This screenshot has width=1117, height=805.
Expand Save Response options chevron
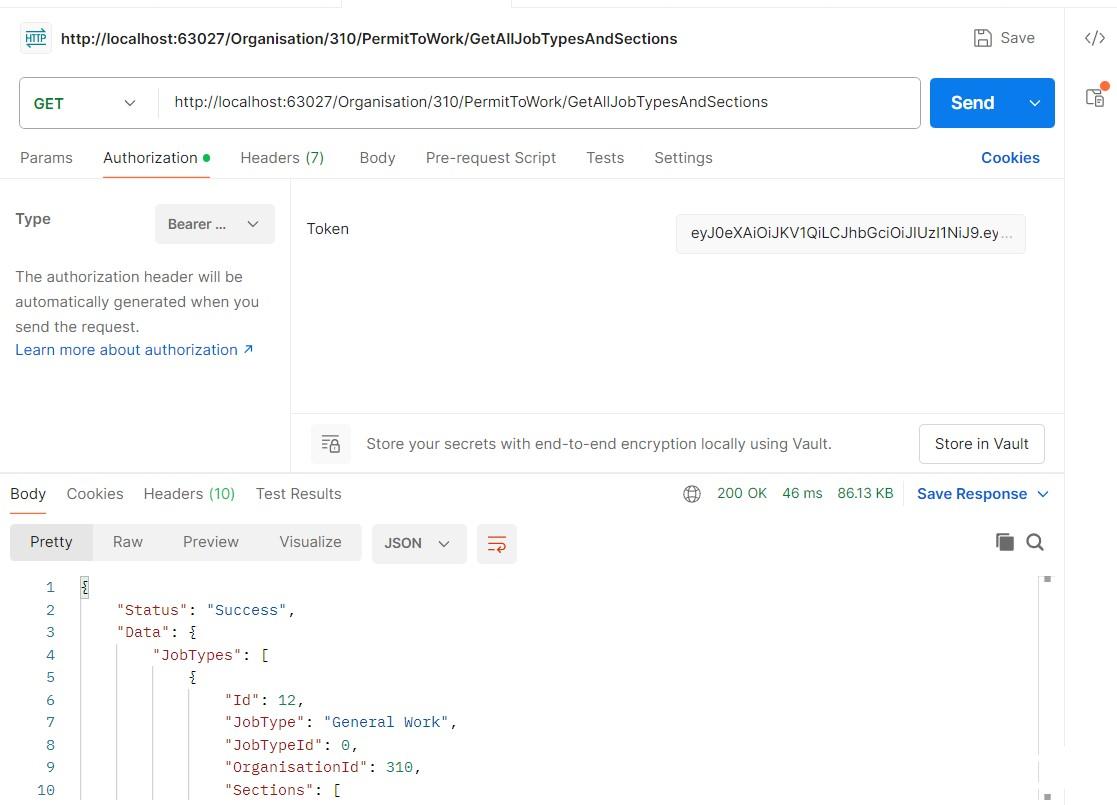(1043, 494)
